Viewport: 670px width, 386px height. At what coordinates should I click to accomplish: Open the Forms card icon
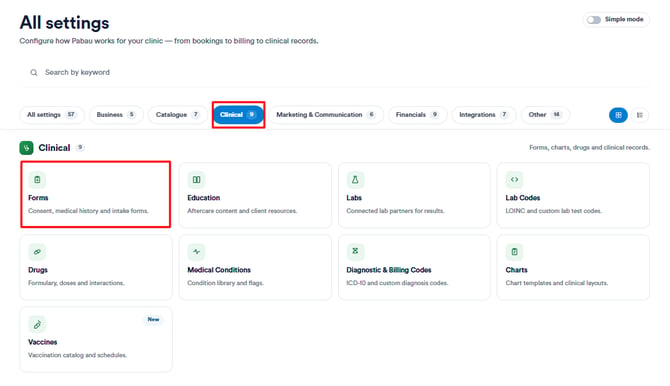point(37,180)
